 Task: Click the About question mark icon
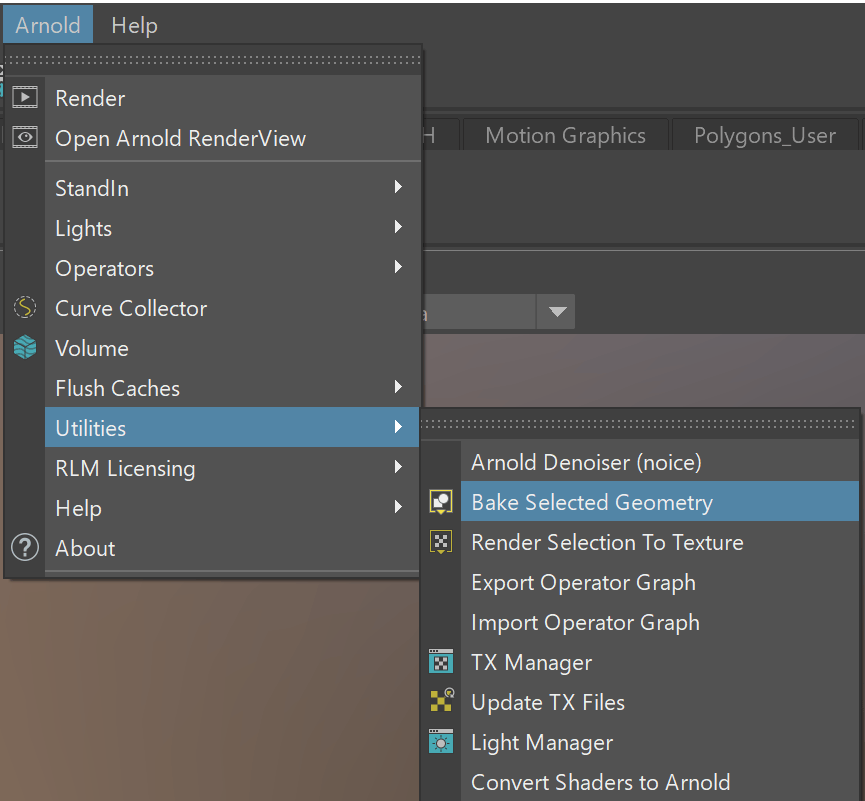[25, 548]
